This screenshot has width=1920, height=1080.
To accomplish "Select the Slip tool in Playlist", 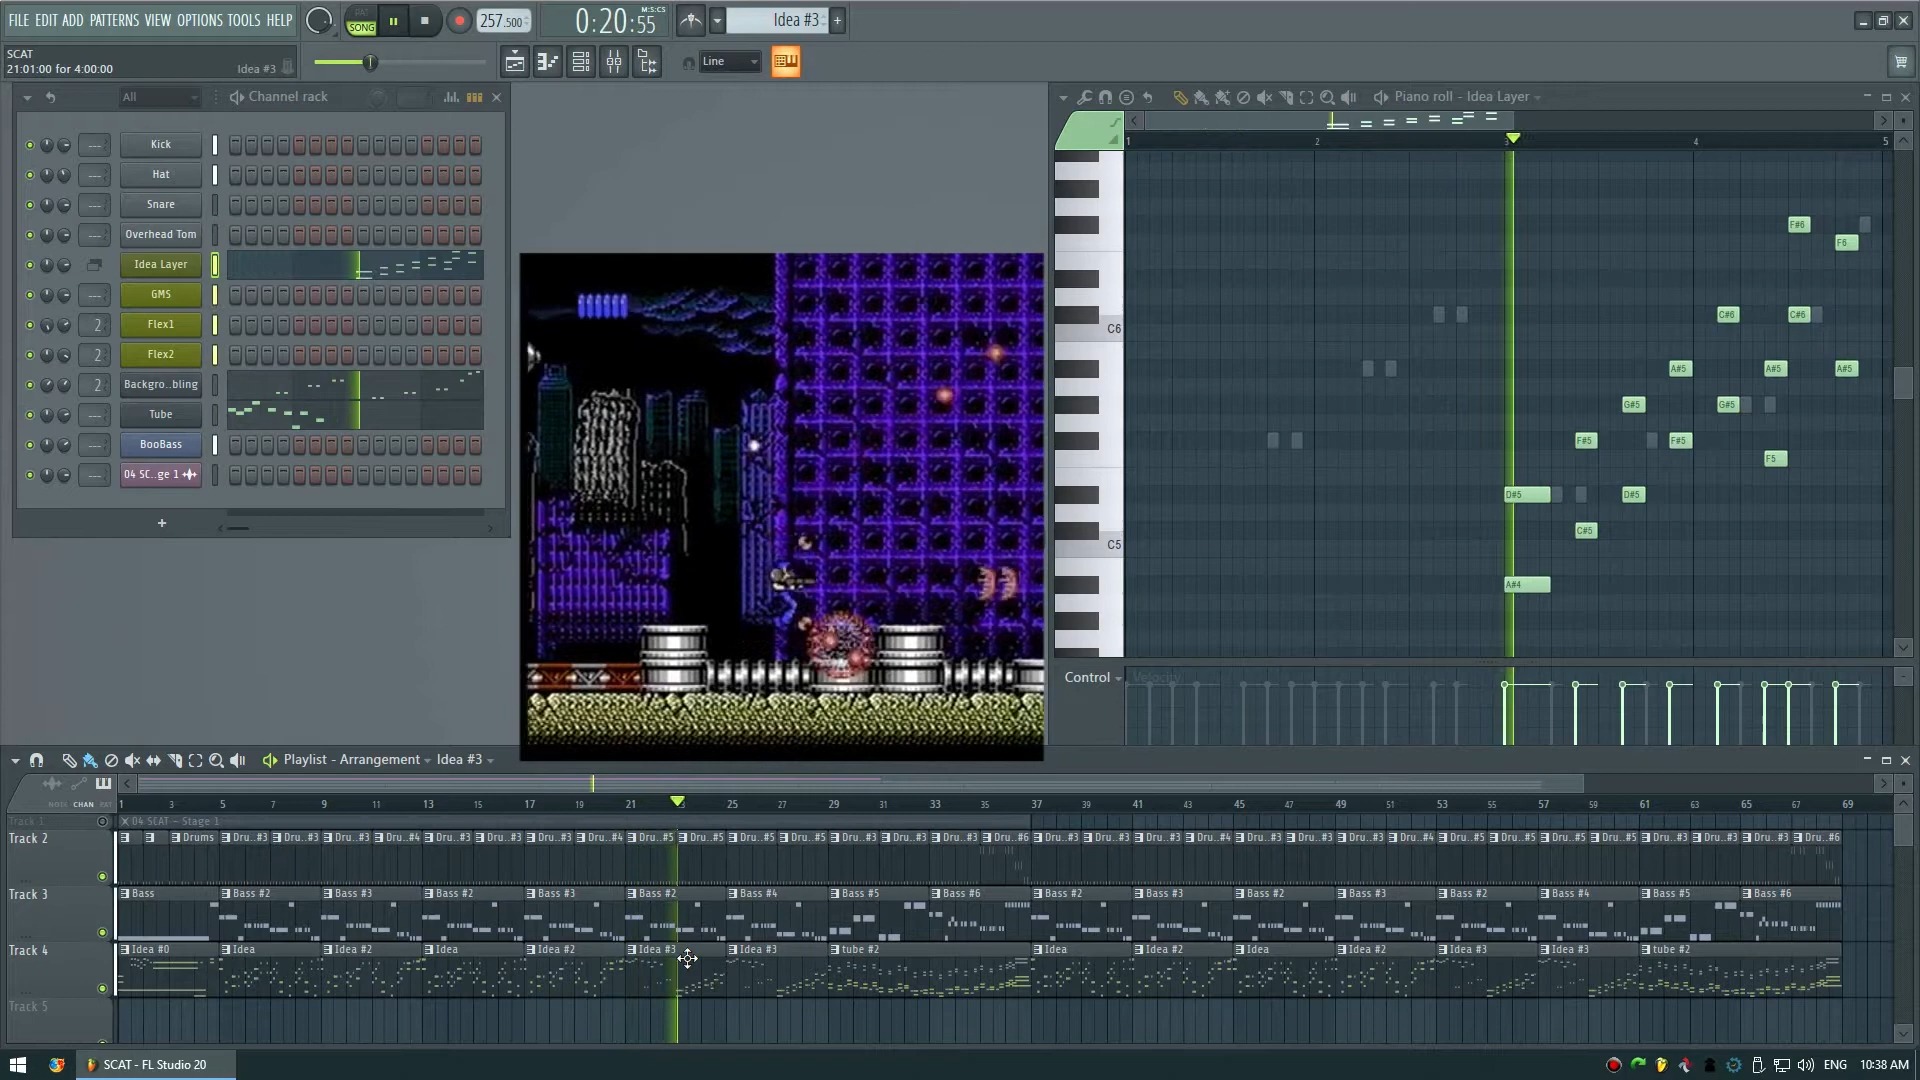I will (153, 760).
